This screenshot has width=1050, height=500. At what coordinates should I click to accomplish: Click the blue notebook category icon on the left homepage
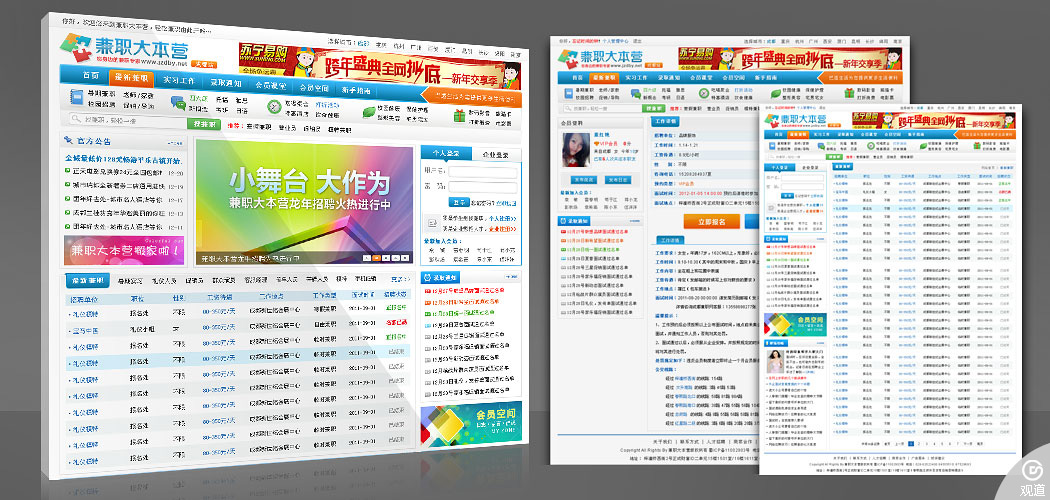(76, 98)
